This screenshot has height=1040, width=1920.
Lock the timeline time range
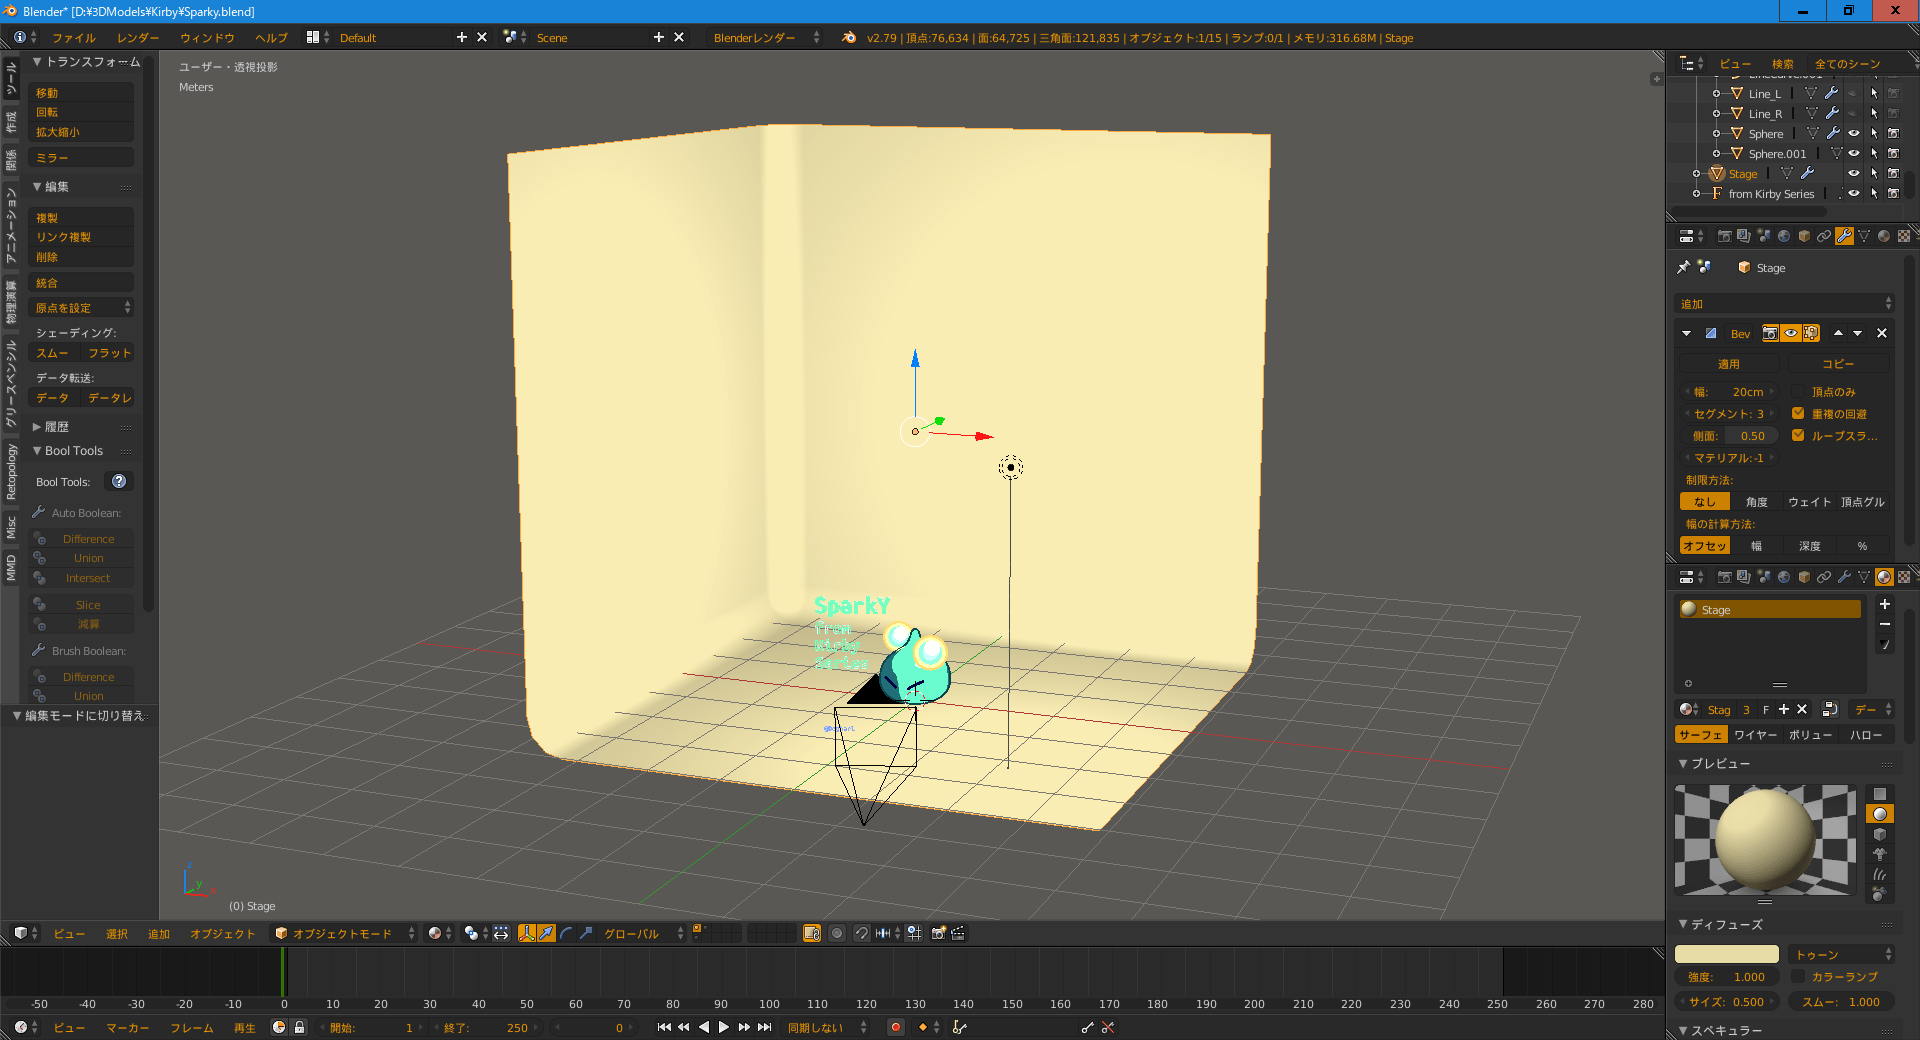pyautogui.click(x=299, y=1027)
